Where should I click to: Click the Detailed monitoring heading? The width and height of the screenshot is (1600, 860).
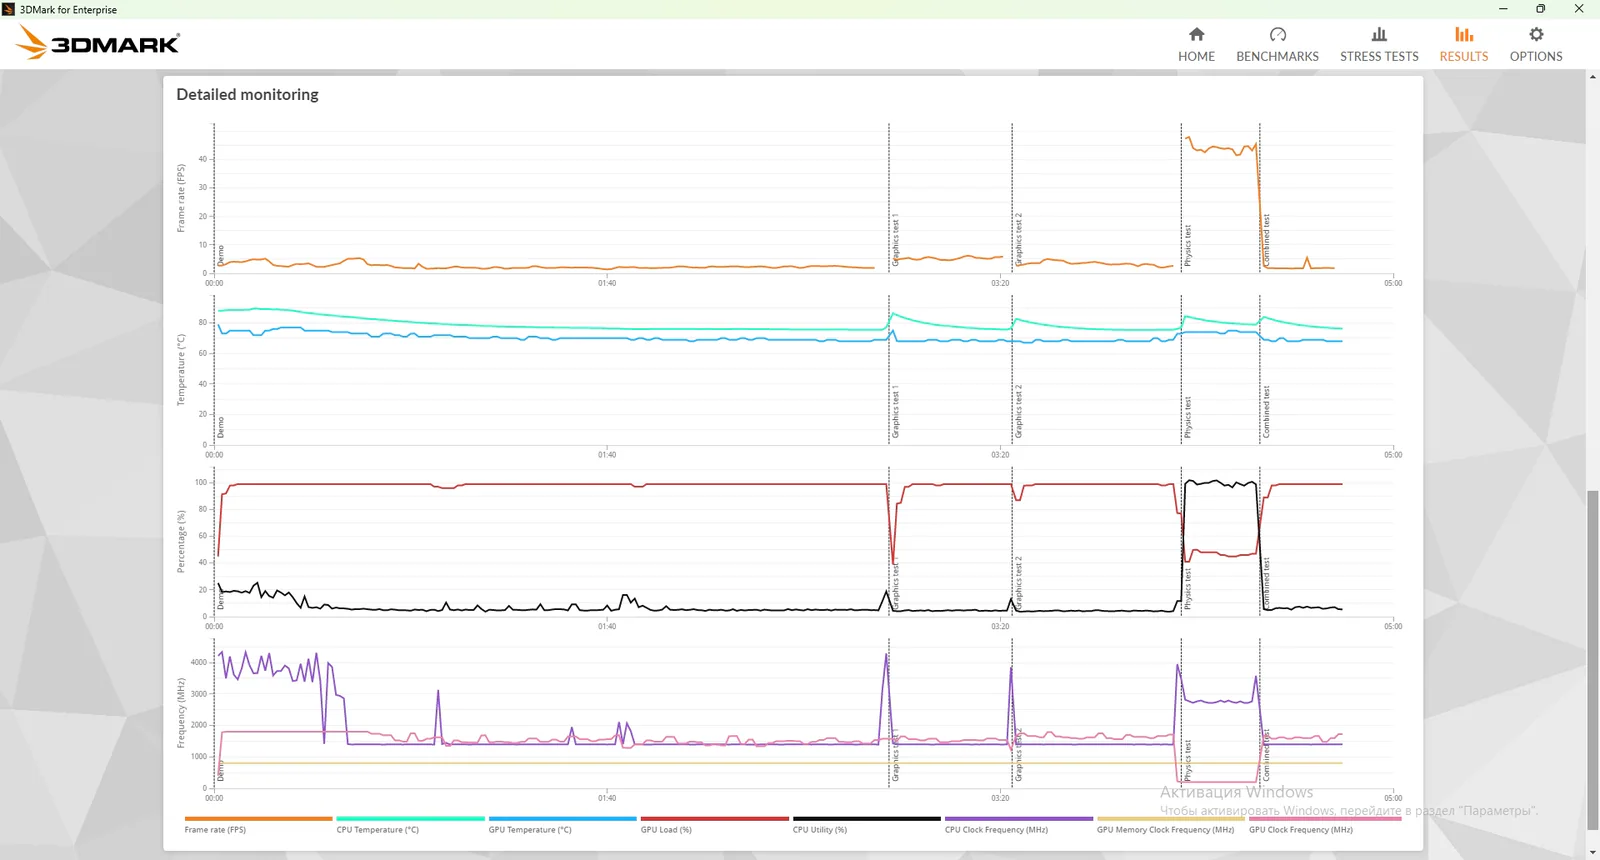tap(247, 95)
